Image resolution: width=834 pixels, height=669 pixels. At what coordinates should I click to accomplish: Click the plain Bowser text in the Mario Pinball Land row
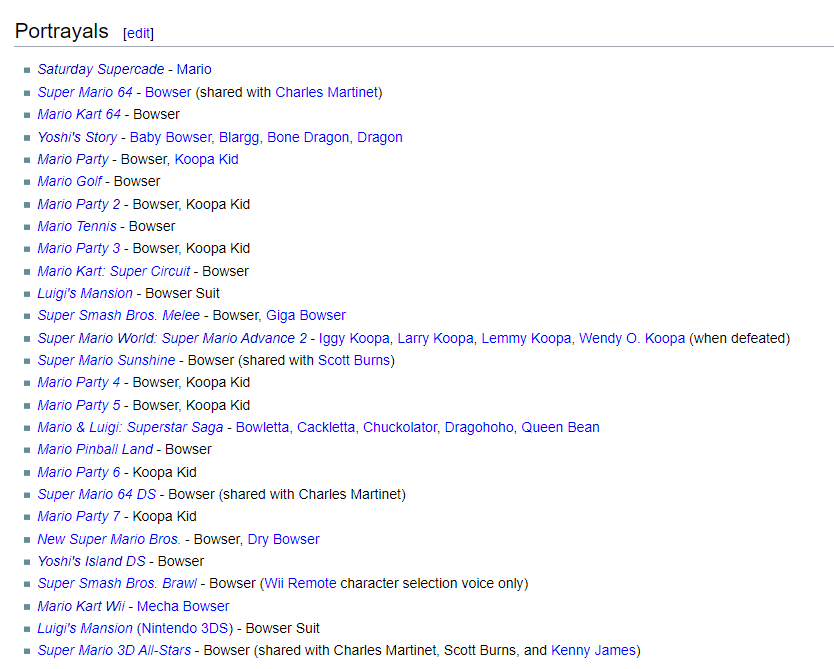coord(188,450)
